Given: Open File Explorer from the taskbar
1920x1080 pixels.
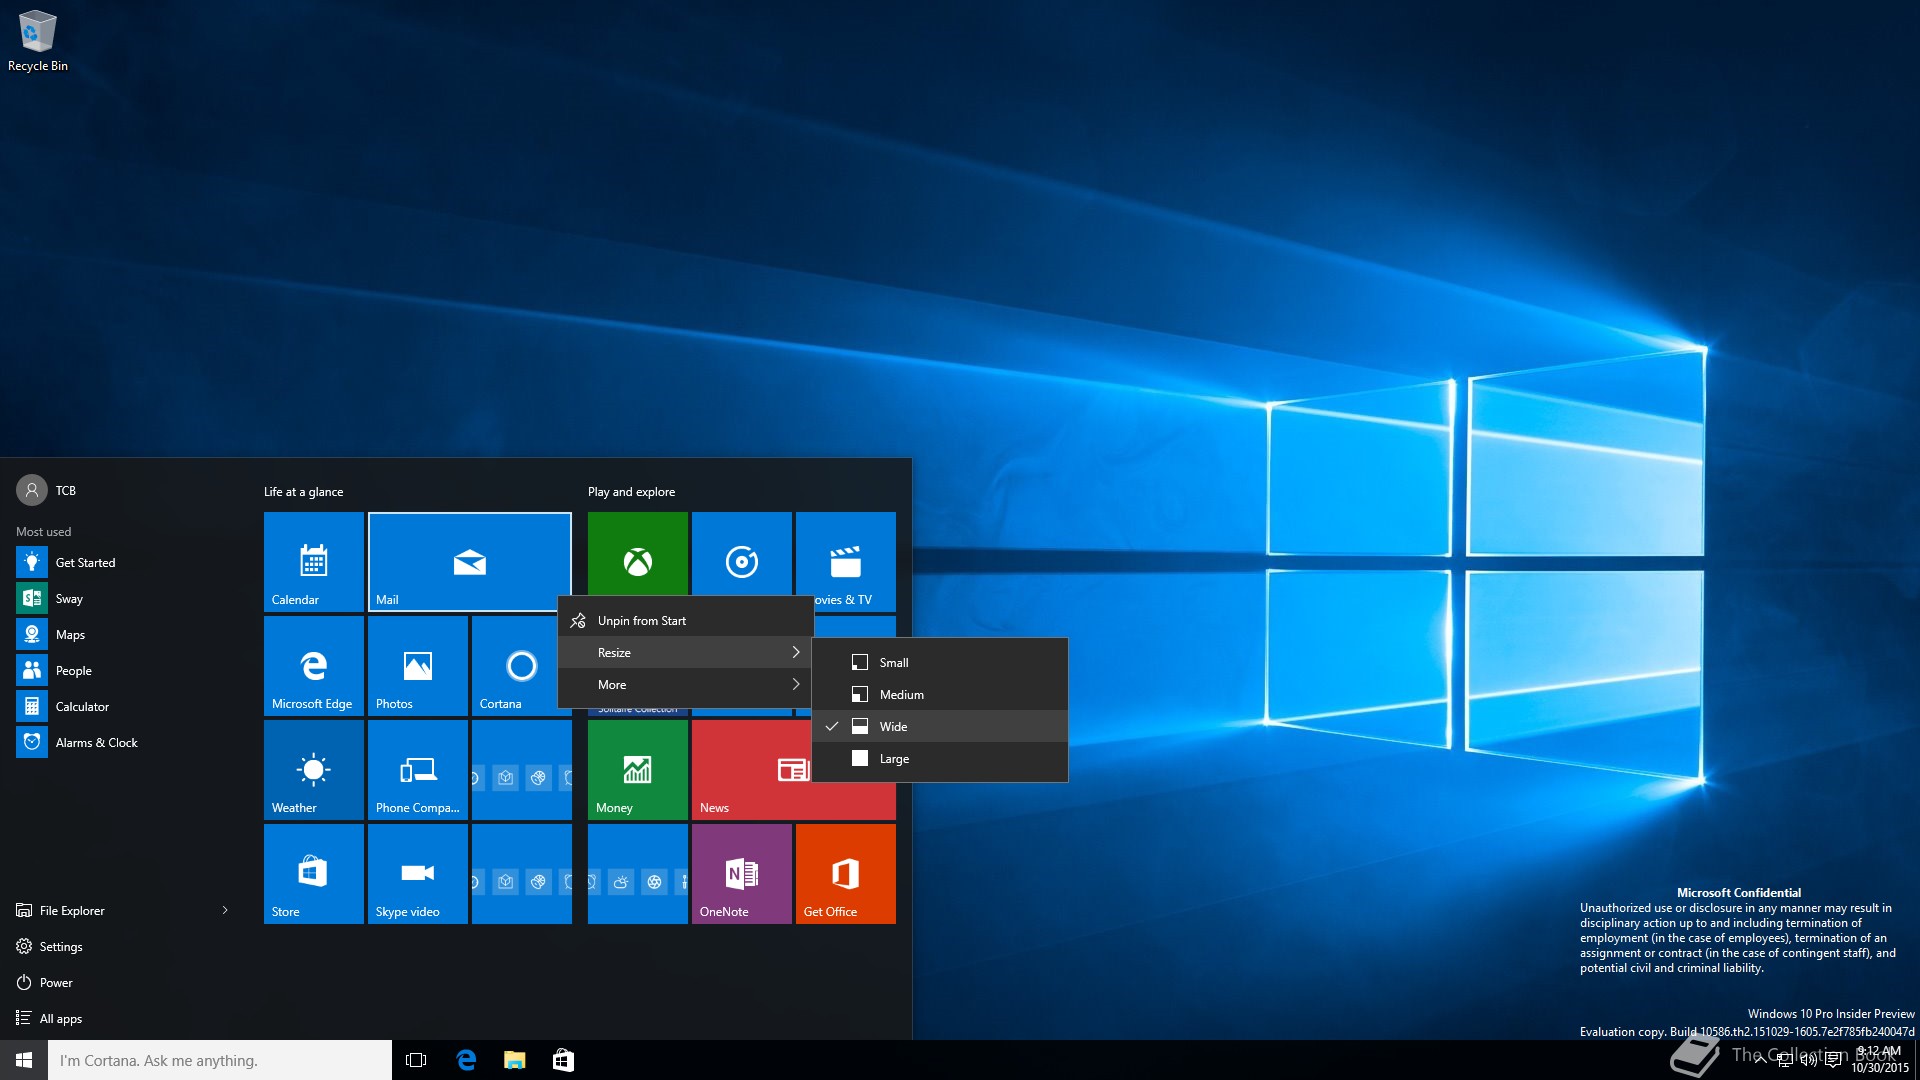Looking at the screenshot, I should (x=514, y=1060).
